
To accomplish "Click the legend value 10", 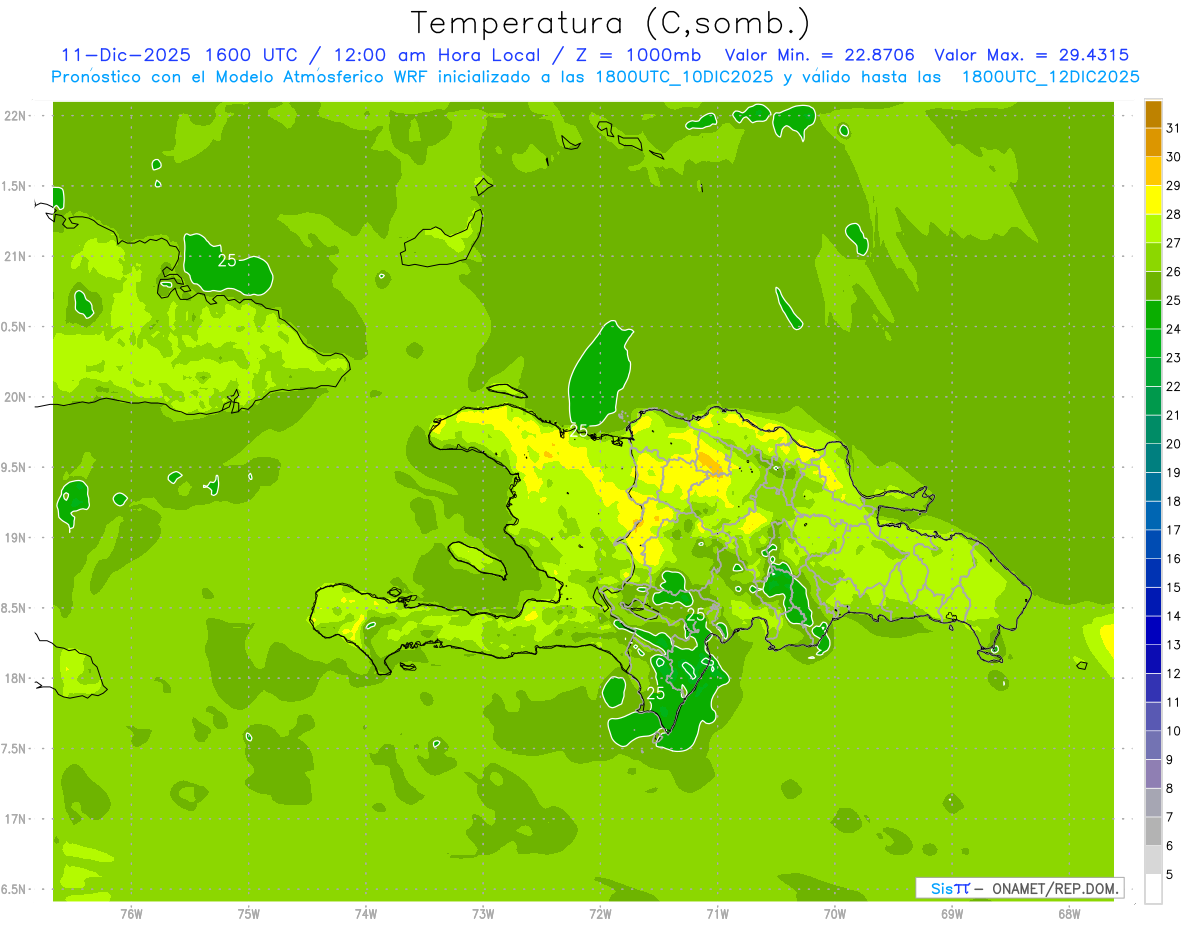I will click(1174, 731).
